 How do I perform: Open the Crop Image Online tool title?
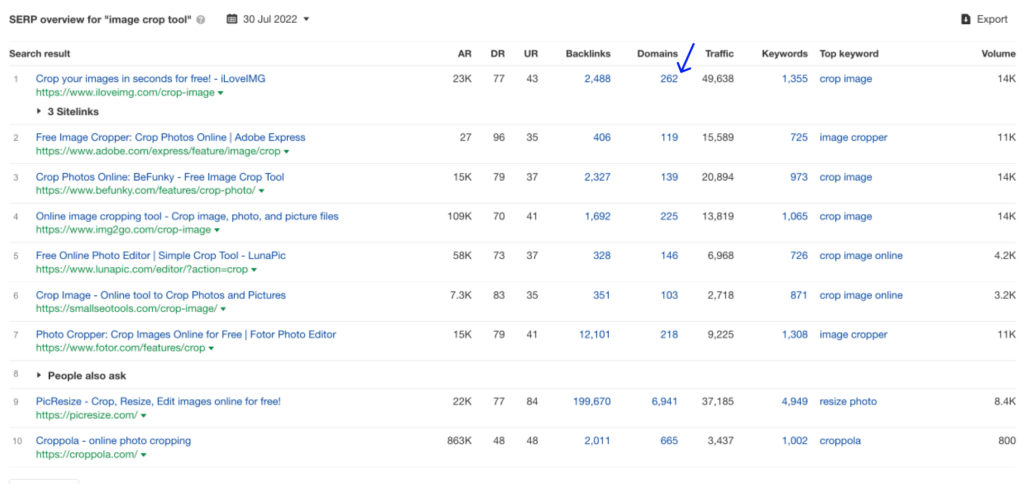coord(161,295)
